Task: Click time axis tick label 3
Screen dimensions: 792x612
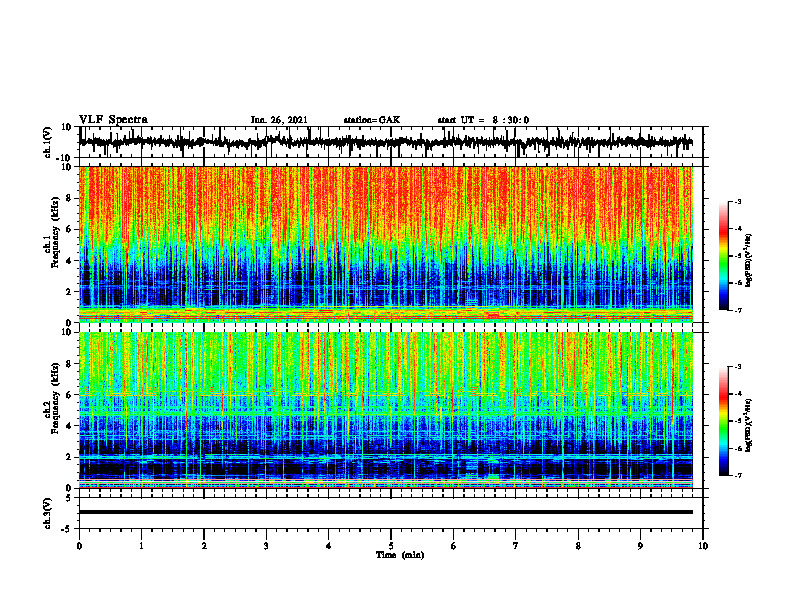Action: point(266,546)
